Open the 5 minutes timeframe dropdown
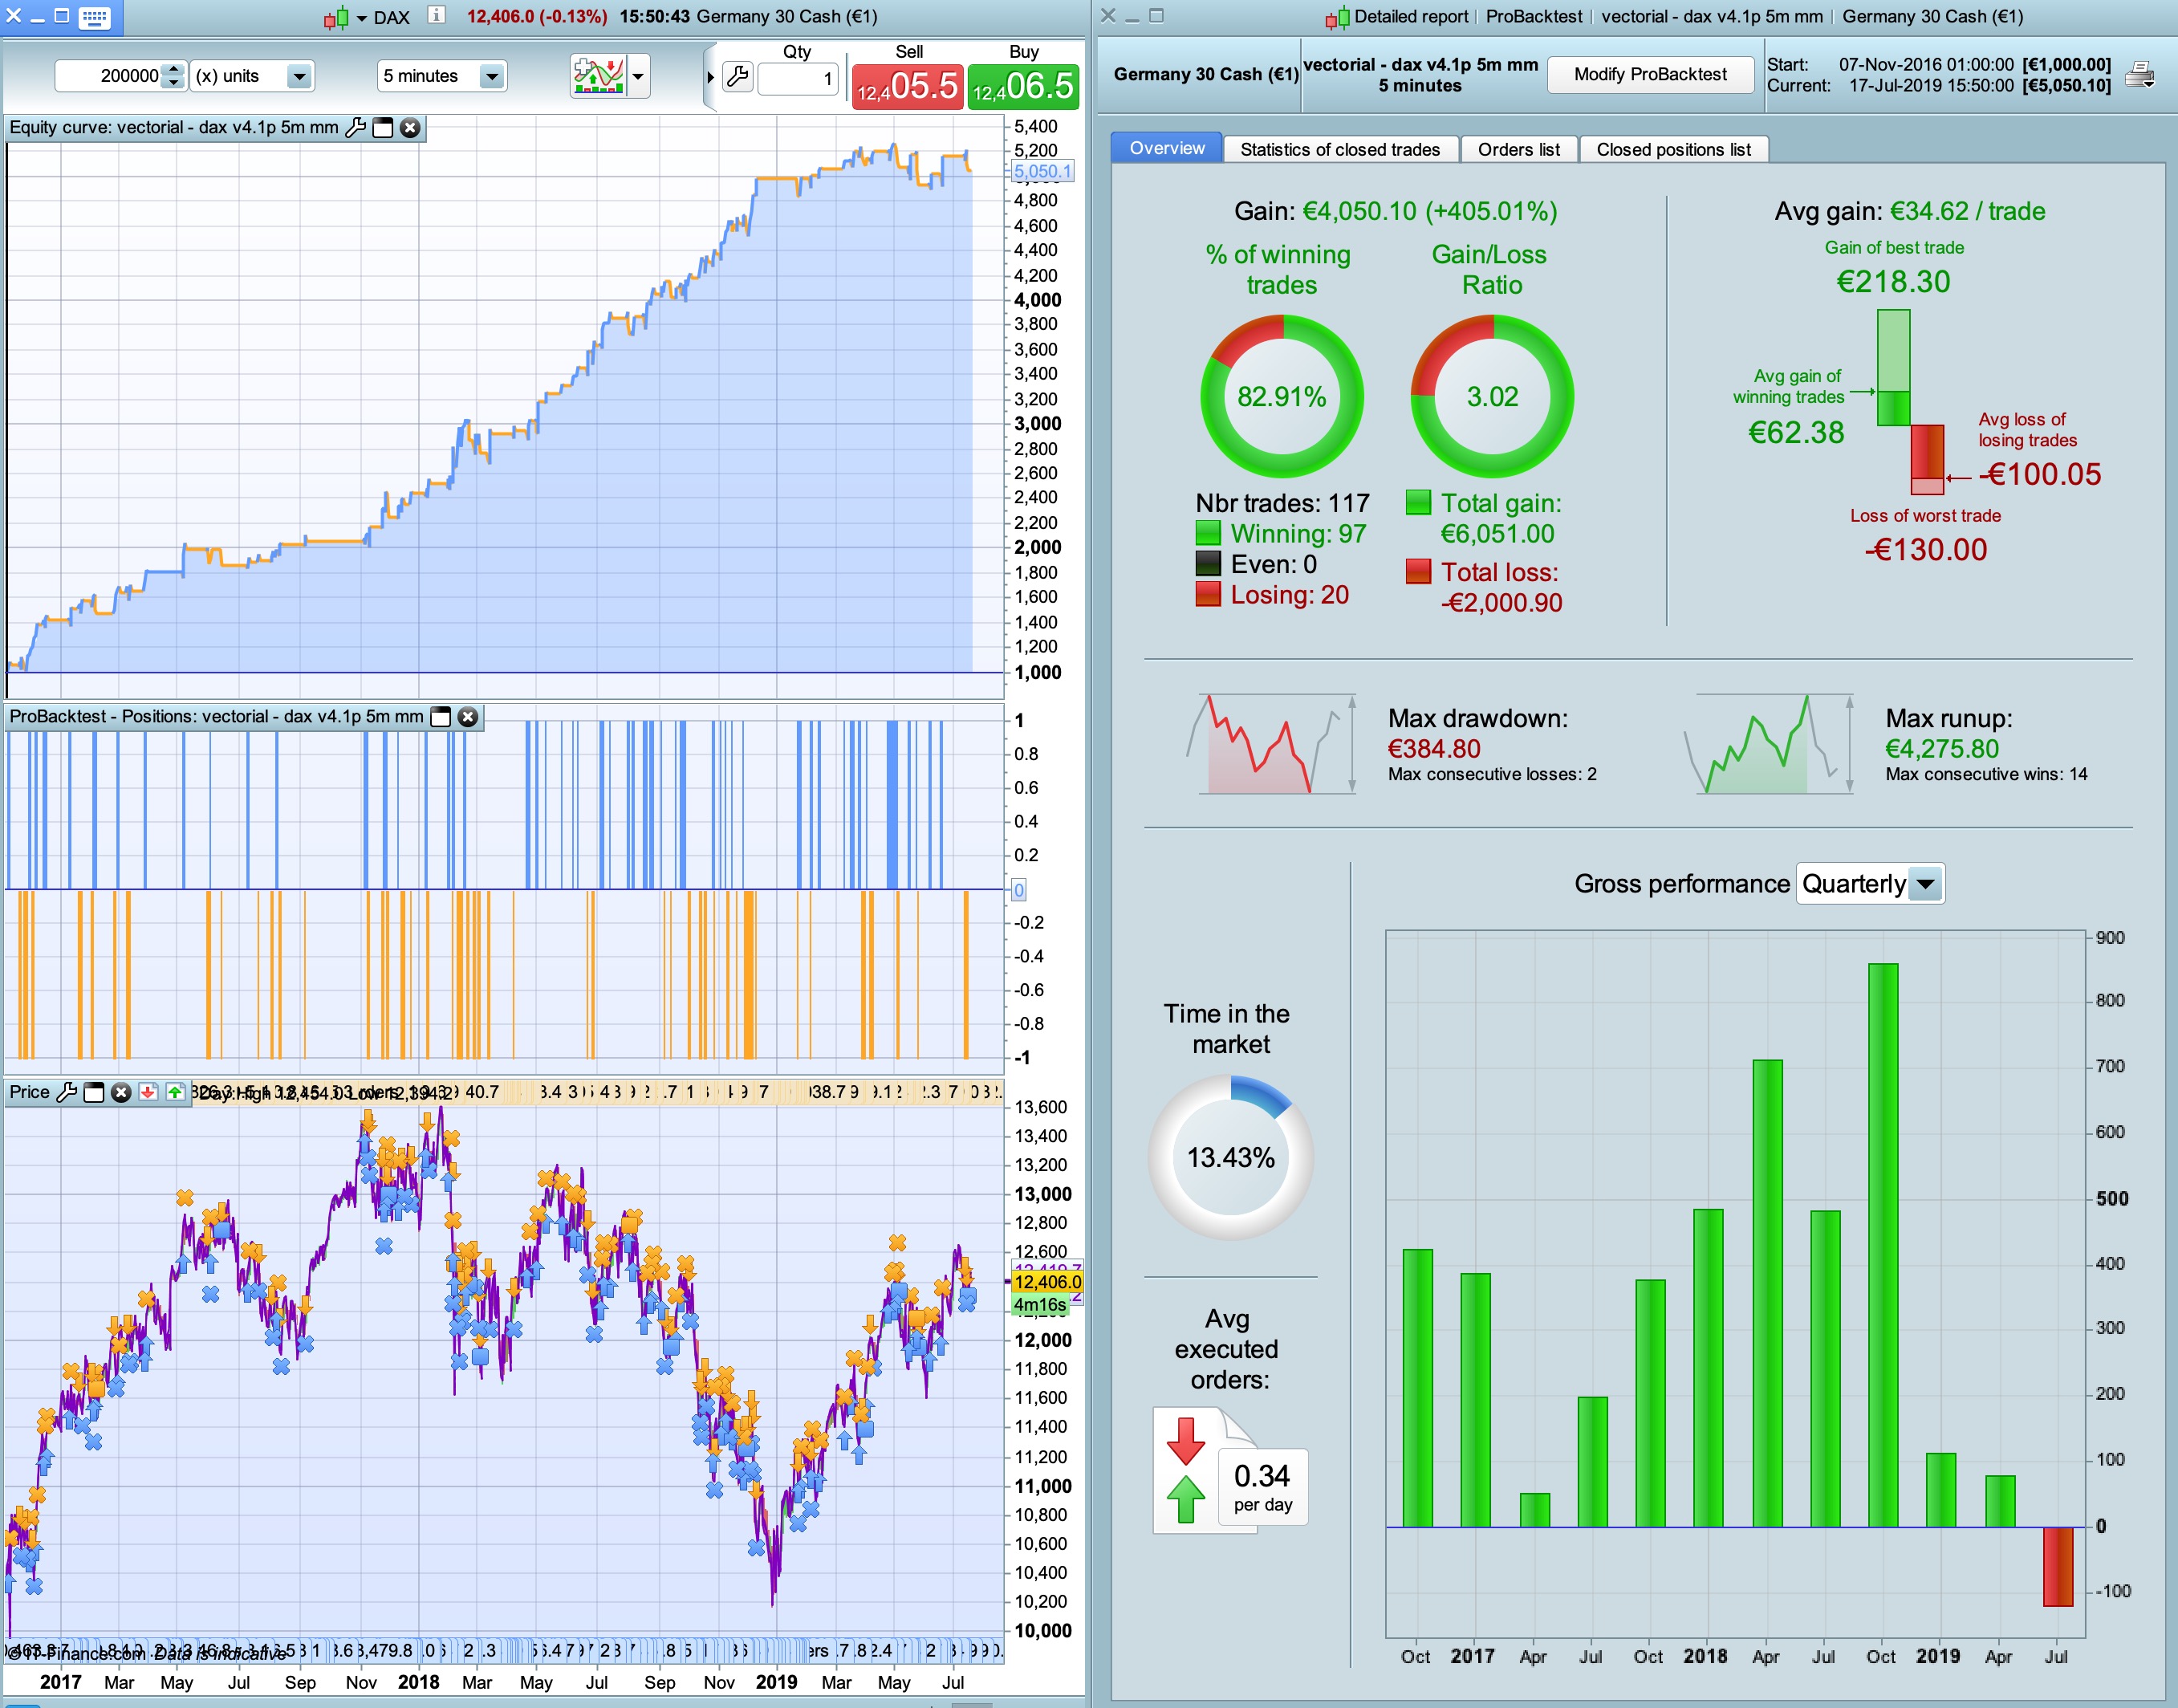The height and width of the screenshot is (1708, 2178). 491,76
